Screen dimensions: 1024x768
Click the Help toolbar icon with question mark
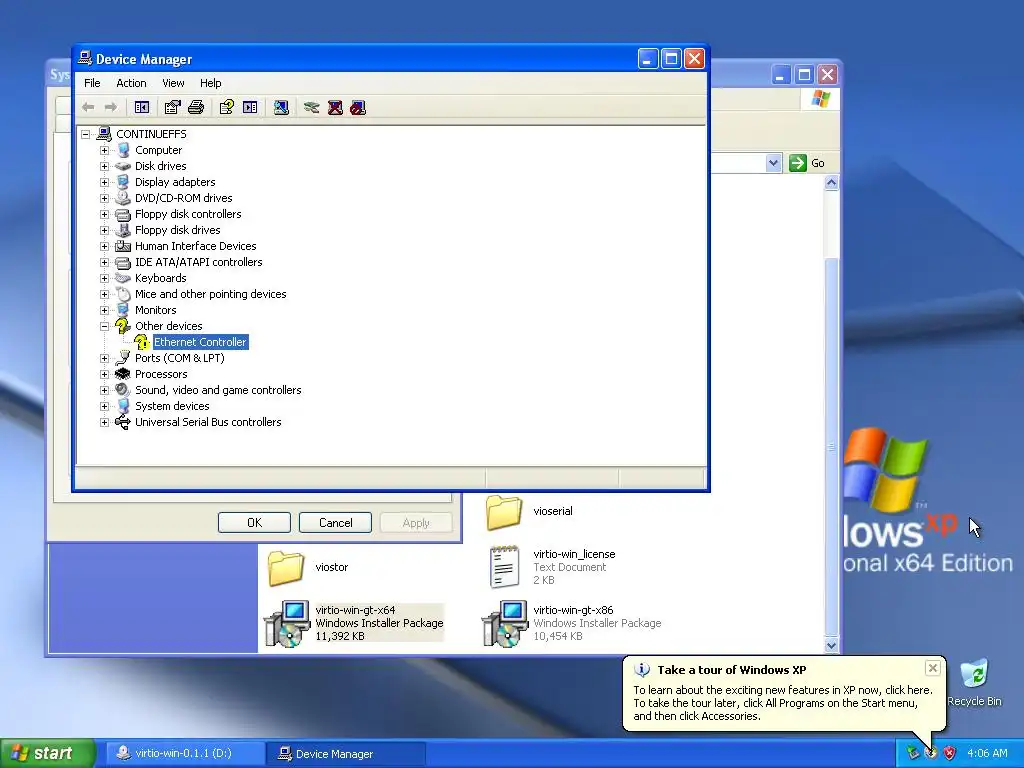pyautogui.click(x=227, y=107)
